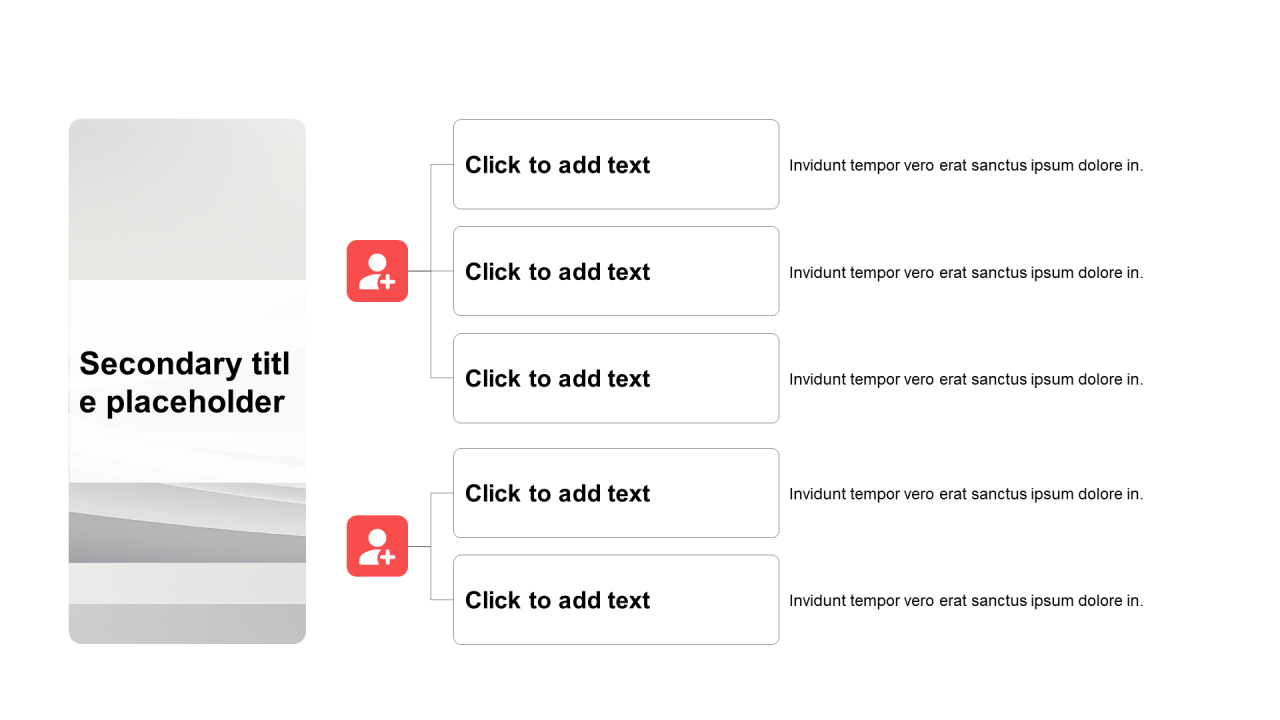Click the second 'Invidunt tempor vero' description line
Screen dimensions: 1280x720
tap(965, 273)
